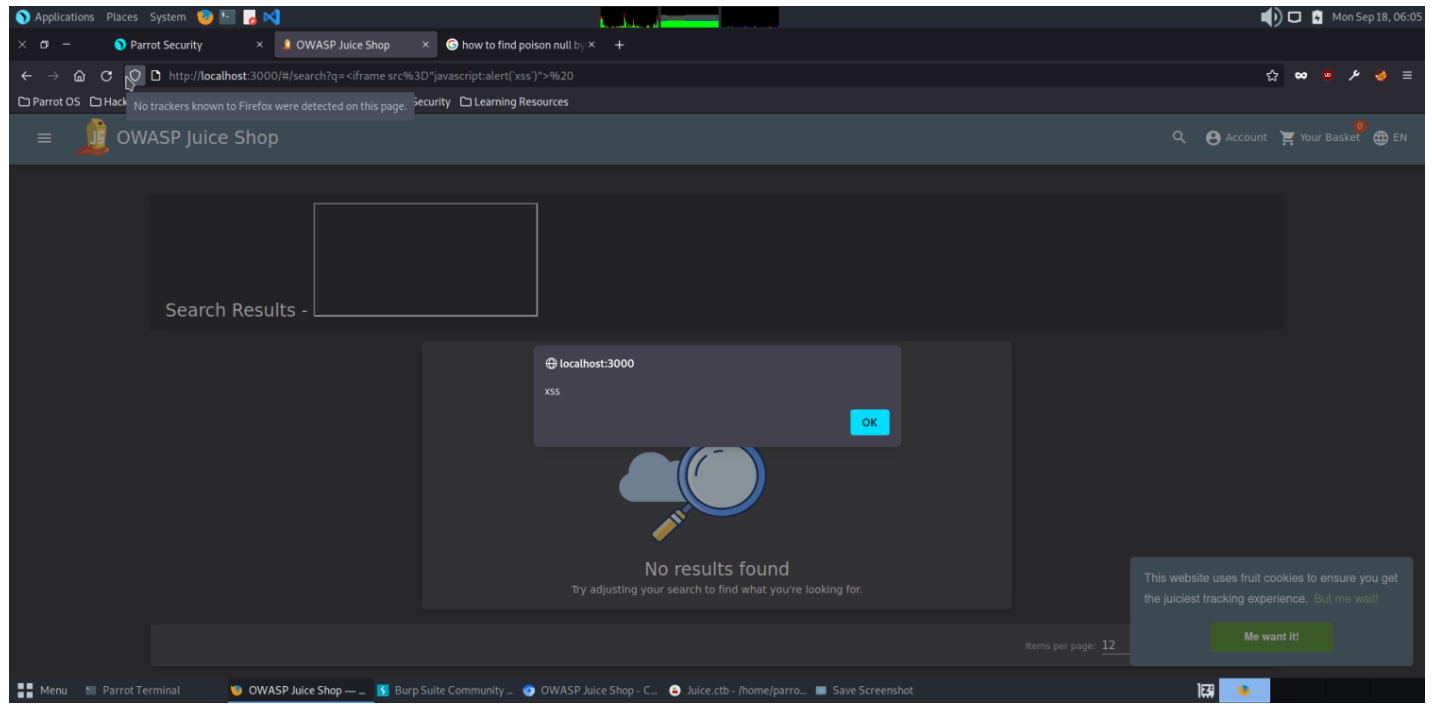Close the OWASP Juice Shop tab

426,45
